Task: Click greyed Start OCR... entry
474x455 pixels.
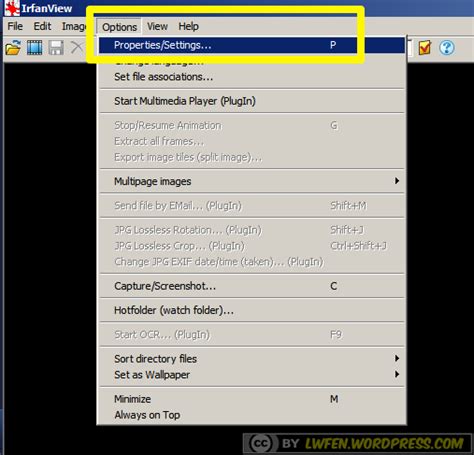Action: click(252, 334)
